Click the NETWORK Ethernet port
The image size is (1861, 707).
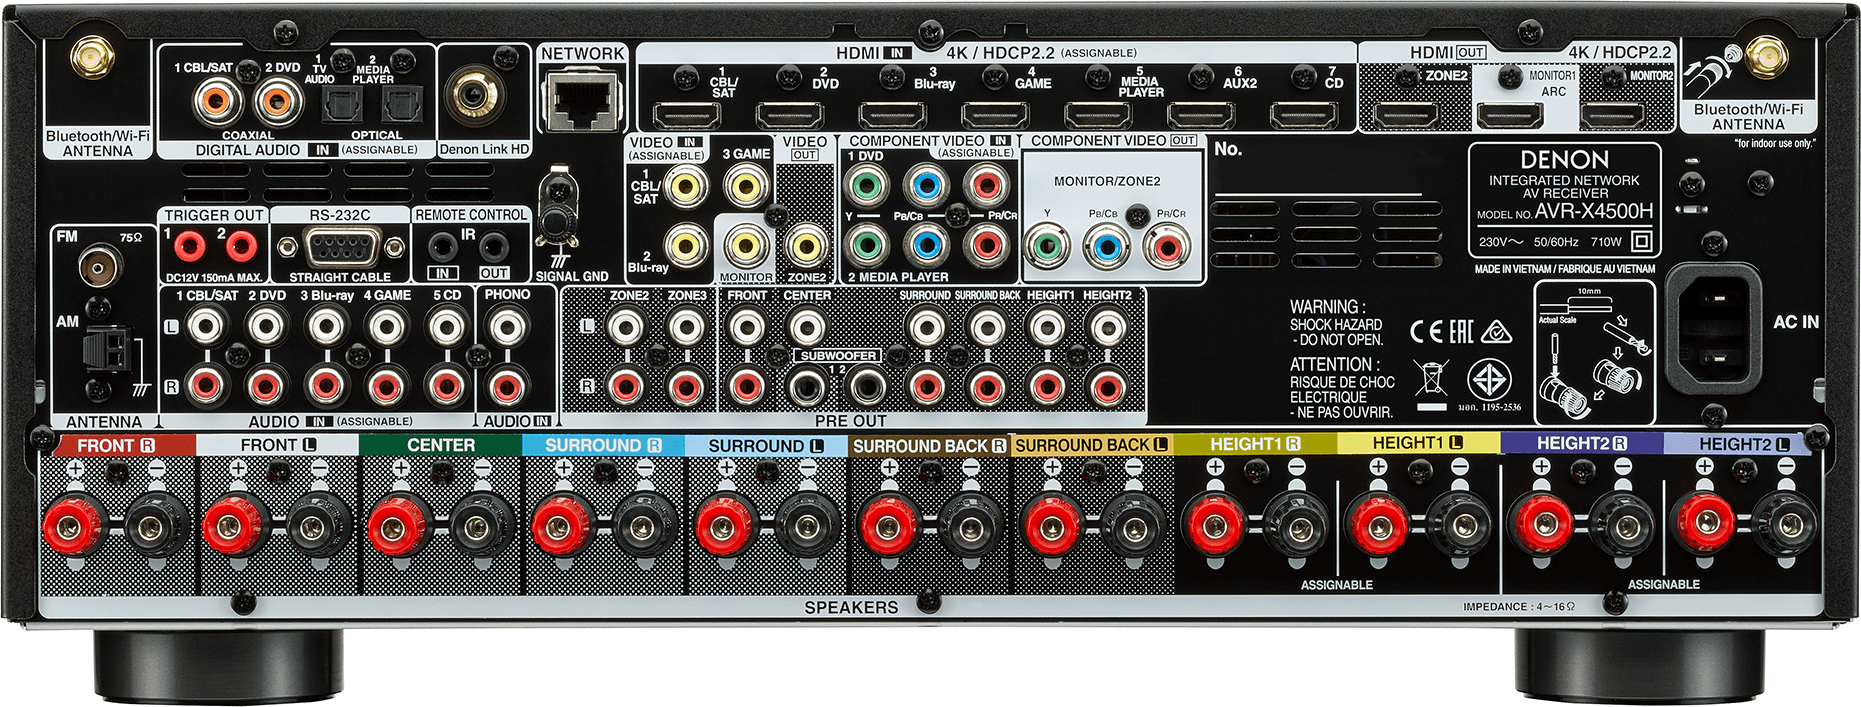(583, 99)
